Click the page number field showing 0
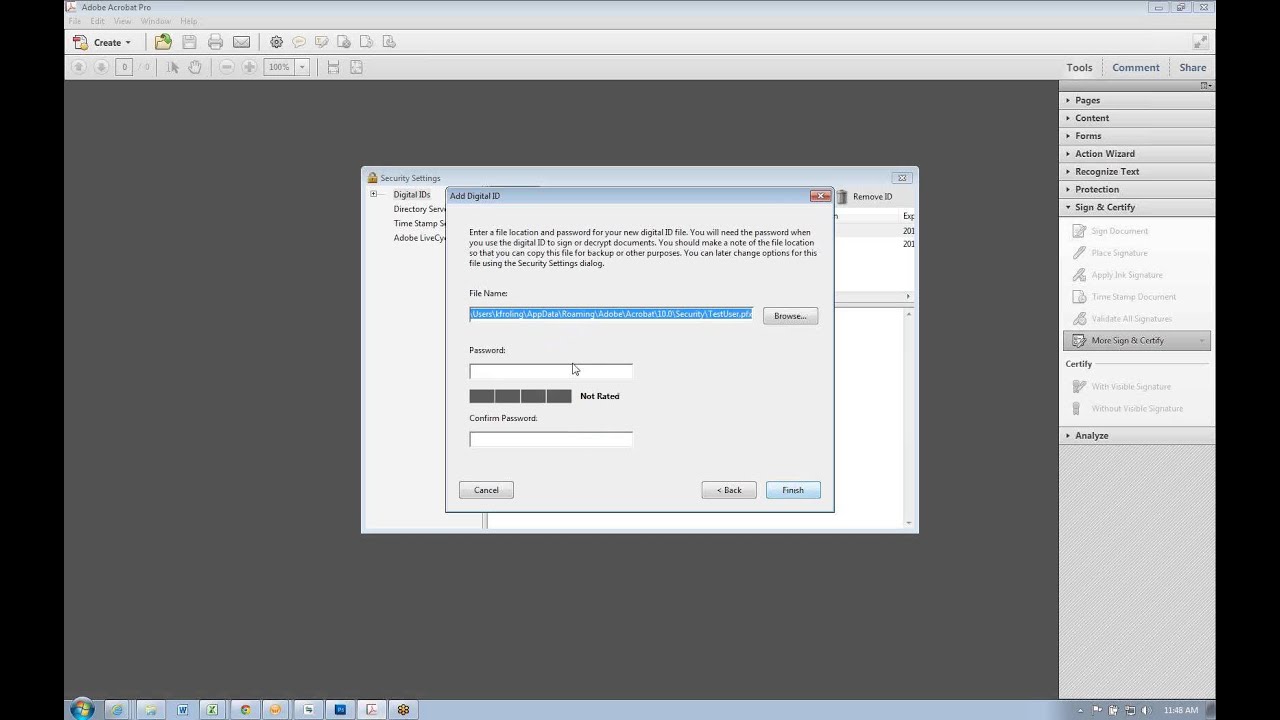Screen dimensions: 1280x720 tap(124, 67)
